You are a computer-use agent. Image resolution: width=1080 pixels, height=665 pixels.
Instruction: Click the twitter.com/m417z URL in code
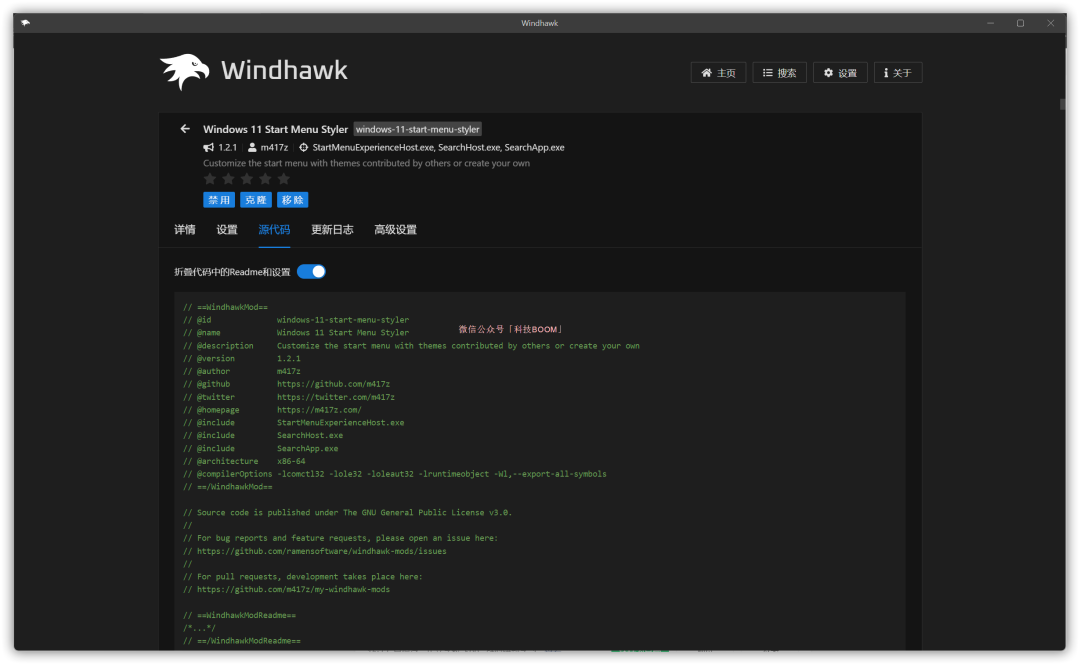[x=336, y=397]
